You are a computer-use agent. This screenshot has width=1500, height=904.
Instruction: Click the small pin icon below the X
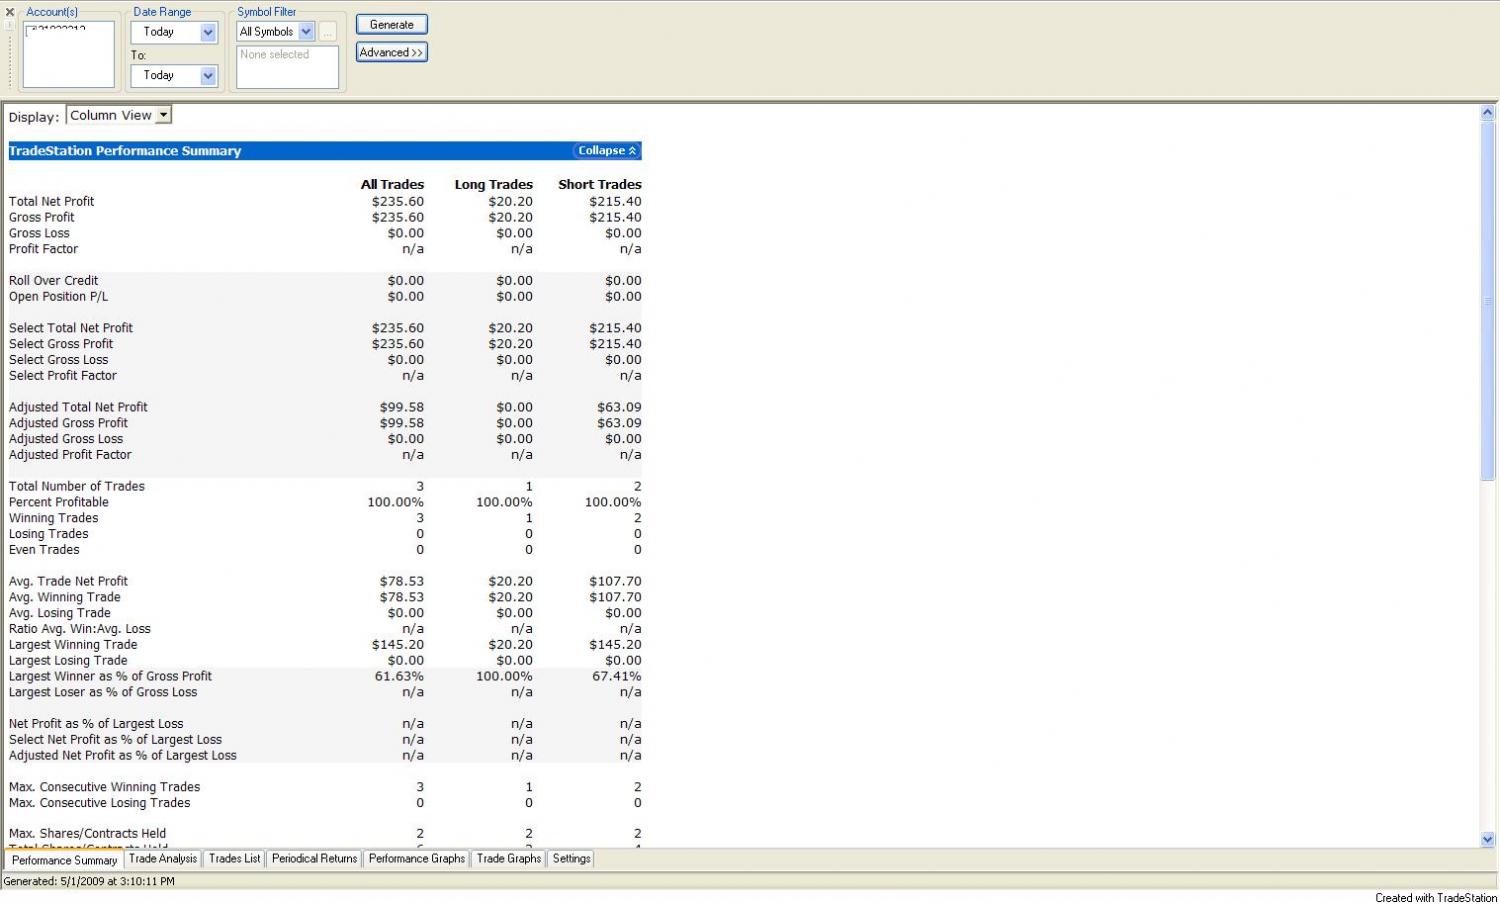(10, 25)
